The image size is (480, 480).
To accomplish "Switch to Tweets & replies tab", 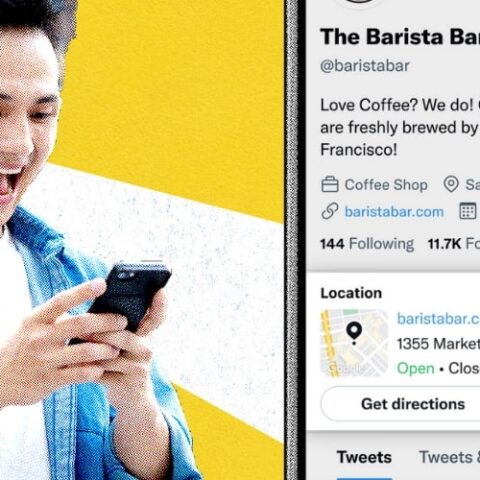I will pos(449,457).
